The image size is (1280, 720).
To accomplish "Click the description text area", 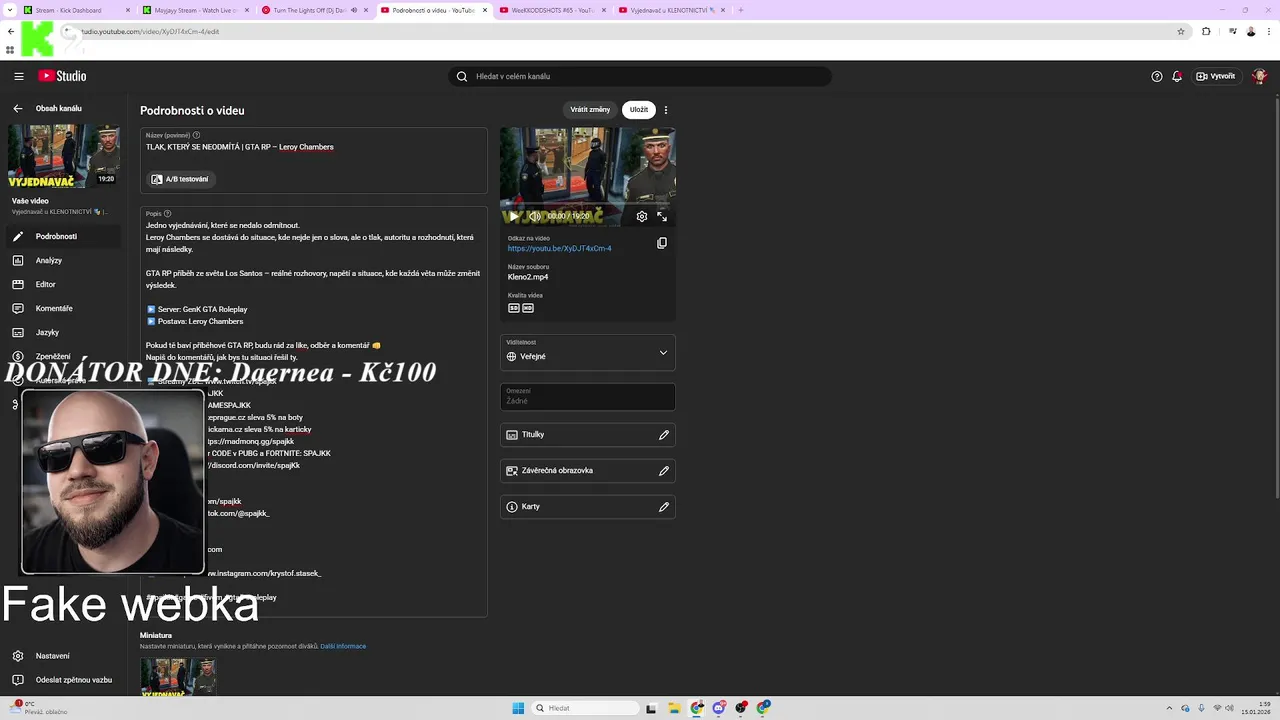I will (x=314, y=410).
